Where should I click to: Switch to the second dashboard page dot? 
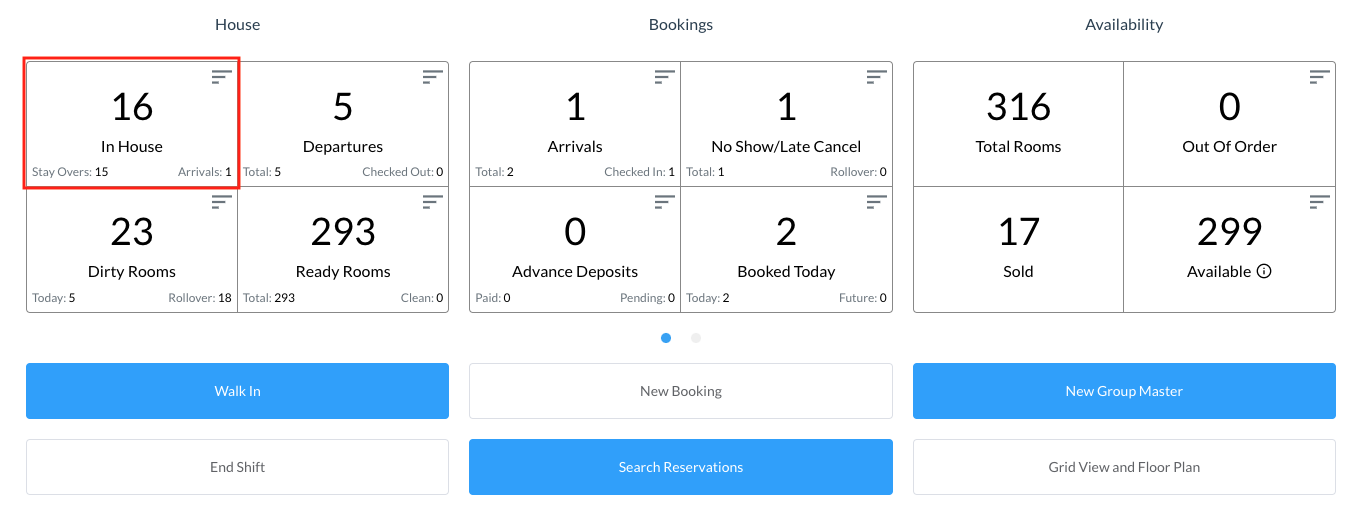(x=696, y=338)
